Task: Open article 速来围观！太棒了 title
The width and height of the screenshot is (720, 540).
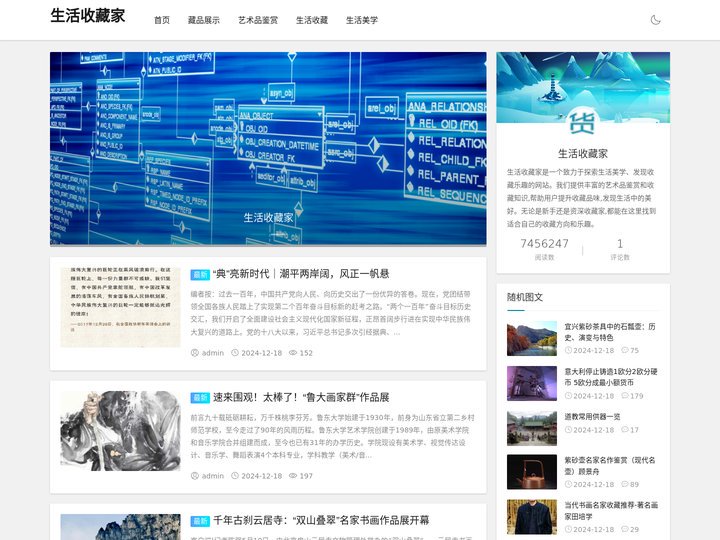Action: point(301,397)
